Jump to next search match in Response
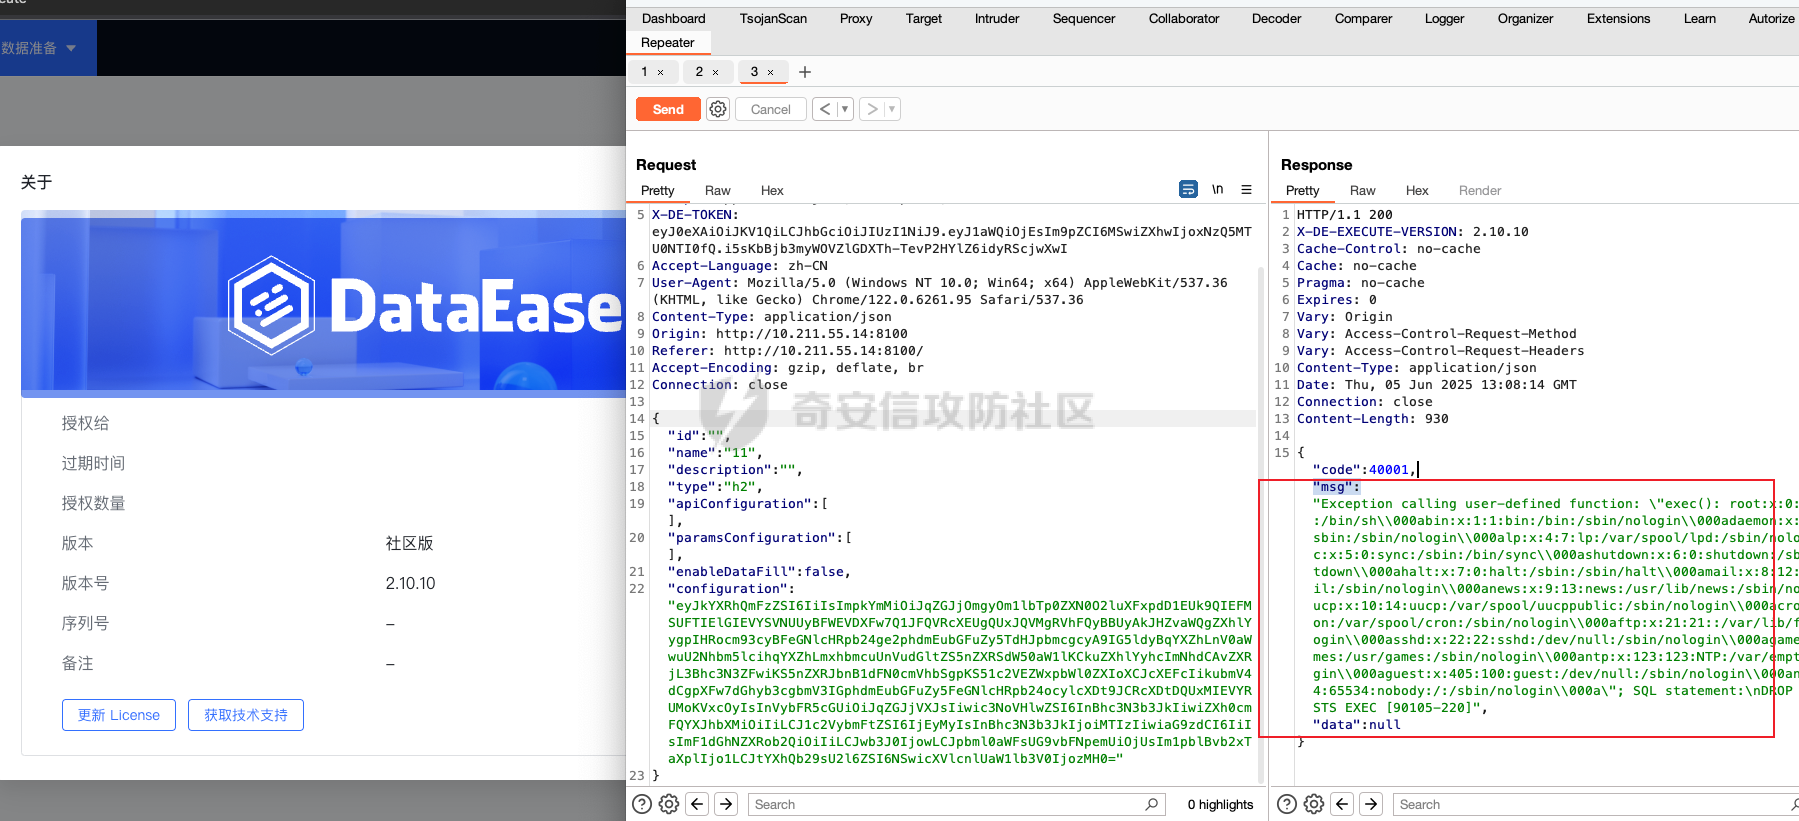The width and height of the screenshot is (1799, 821). click(1372, 804)
